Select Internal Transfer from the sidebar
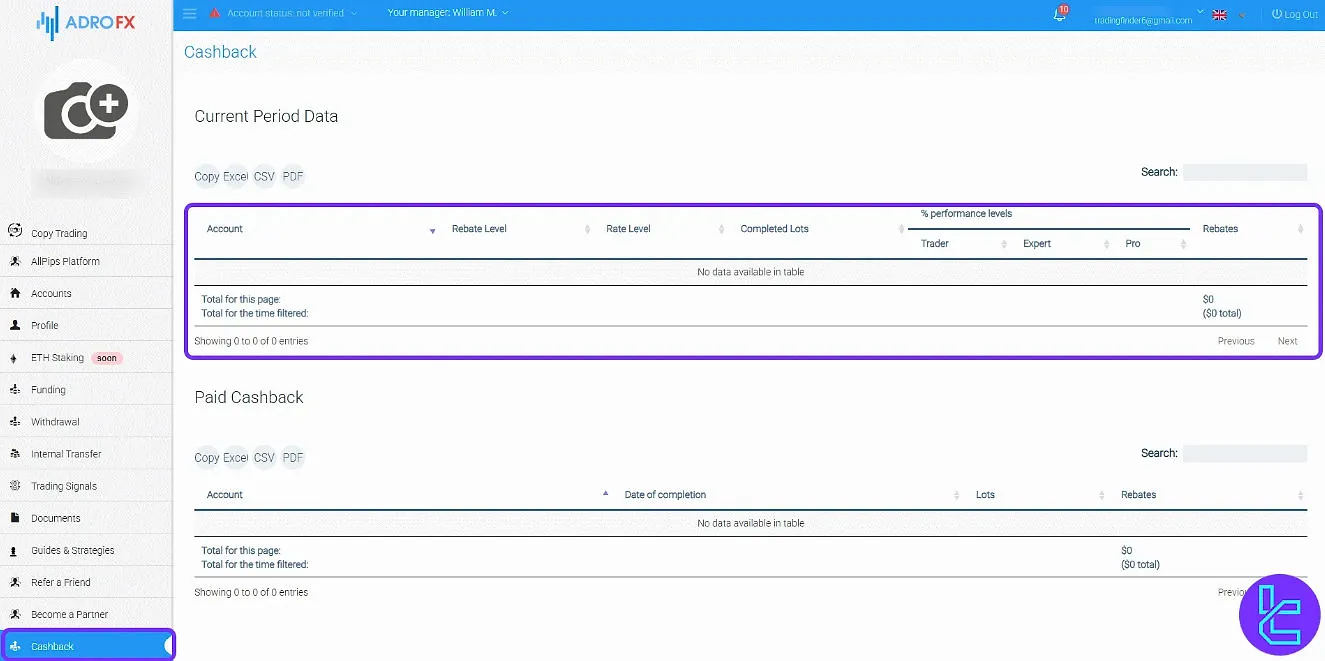 pyautogui.click(x=15, y=453)
